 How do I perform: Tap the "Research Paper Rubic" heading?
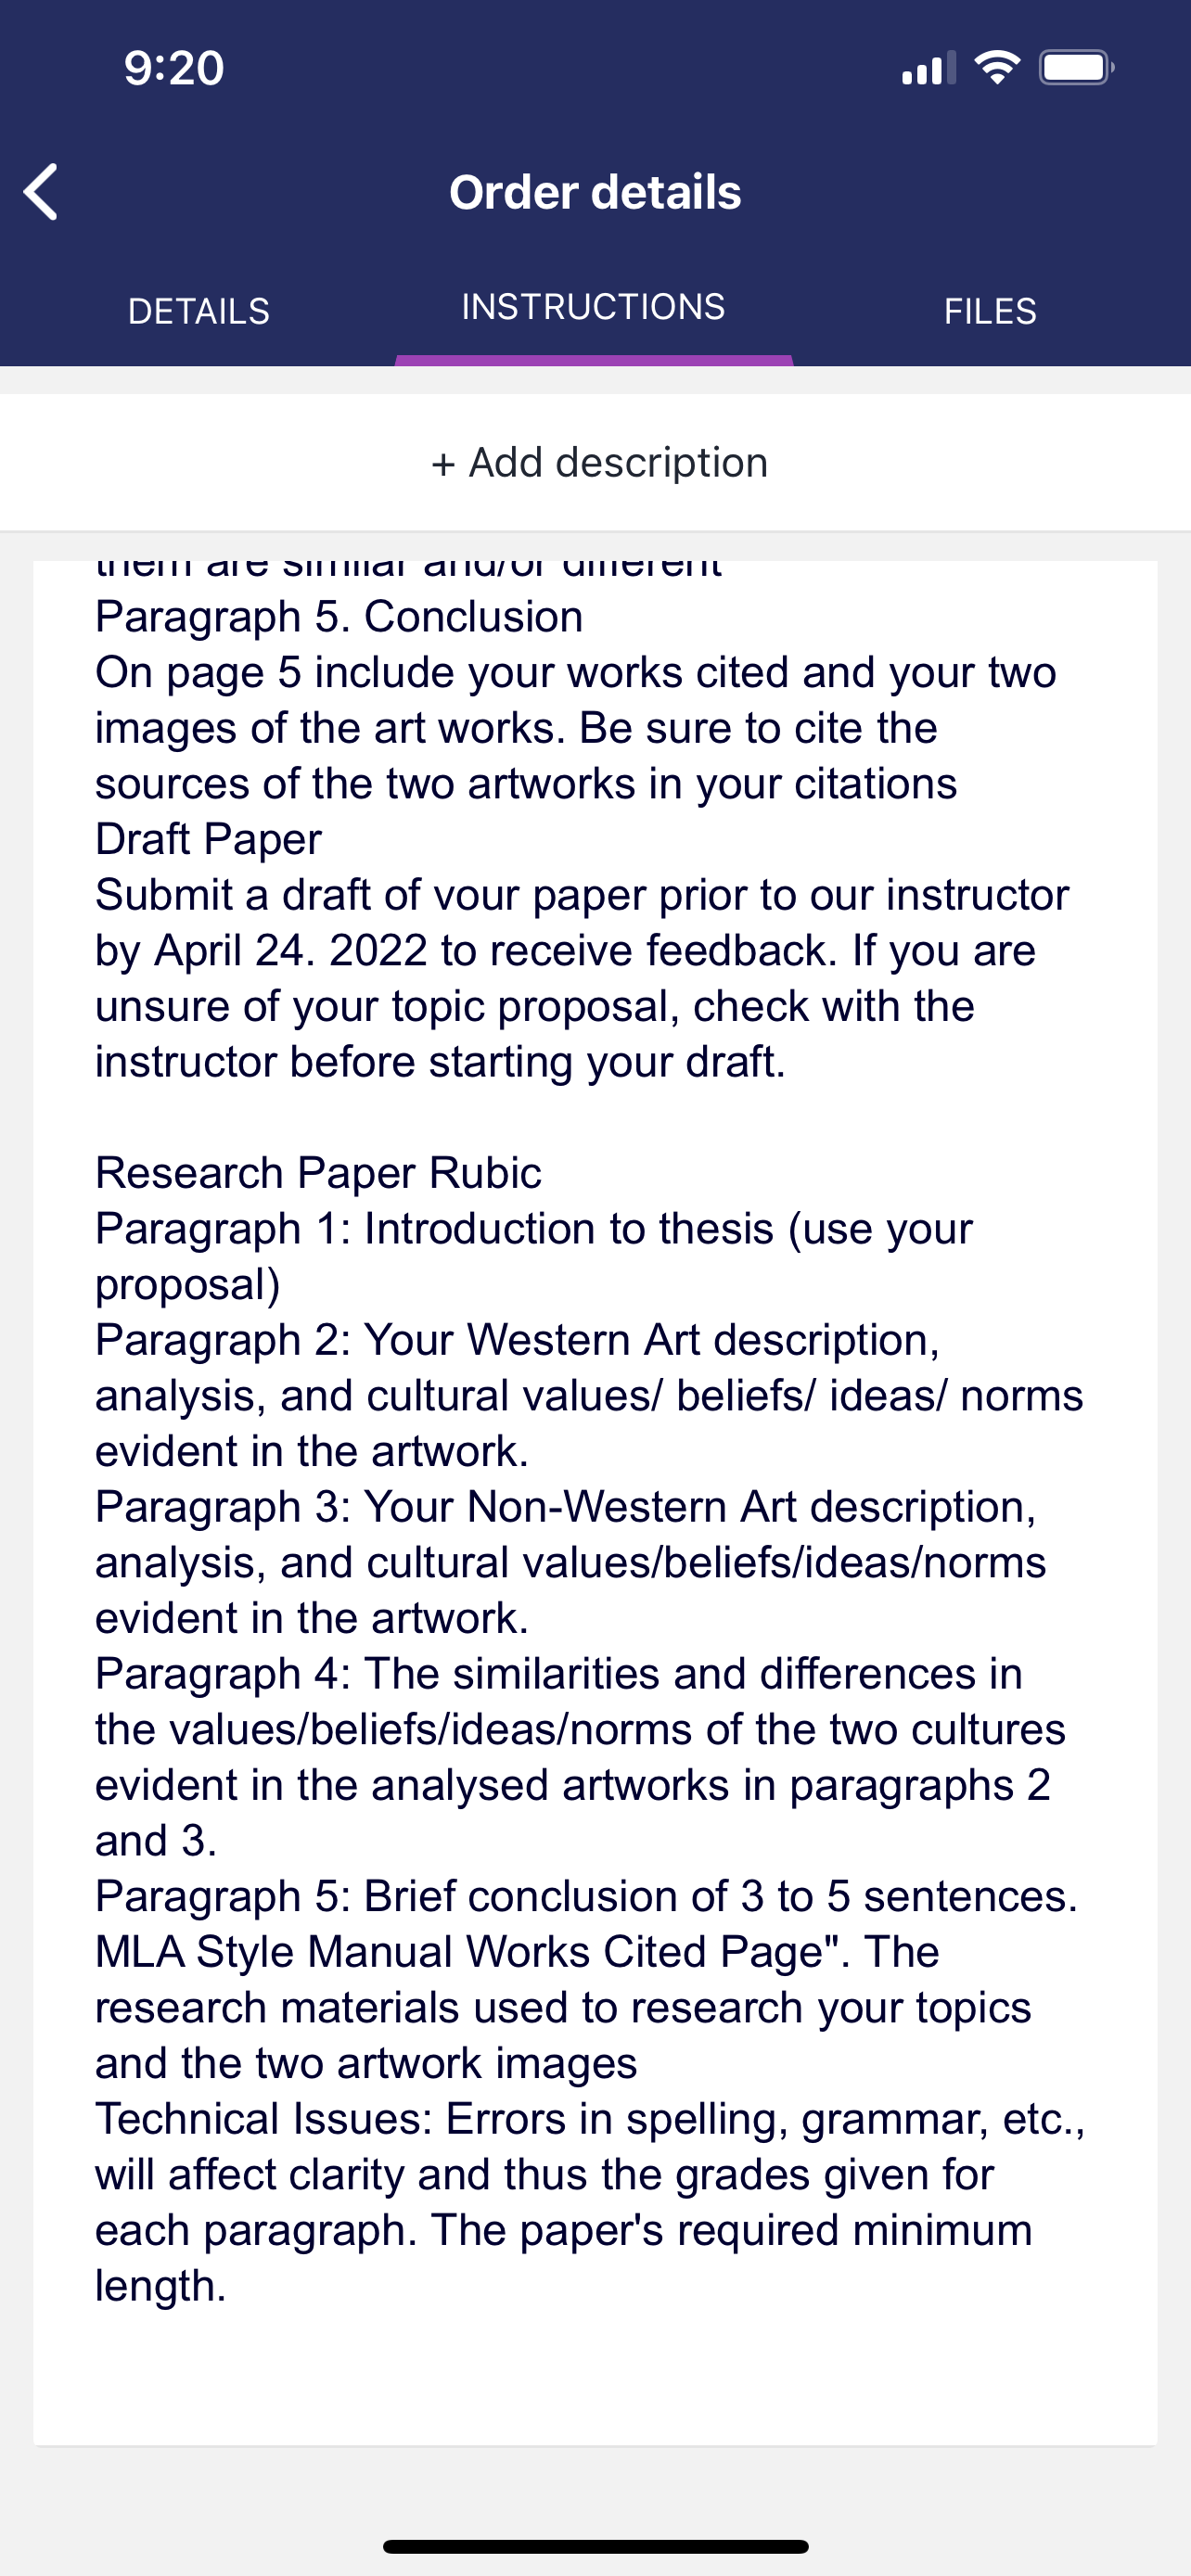coord(318,1173)
